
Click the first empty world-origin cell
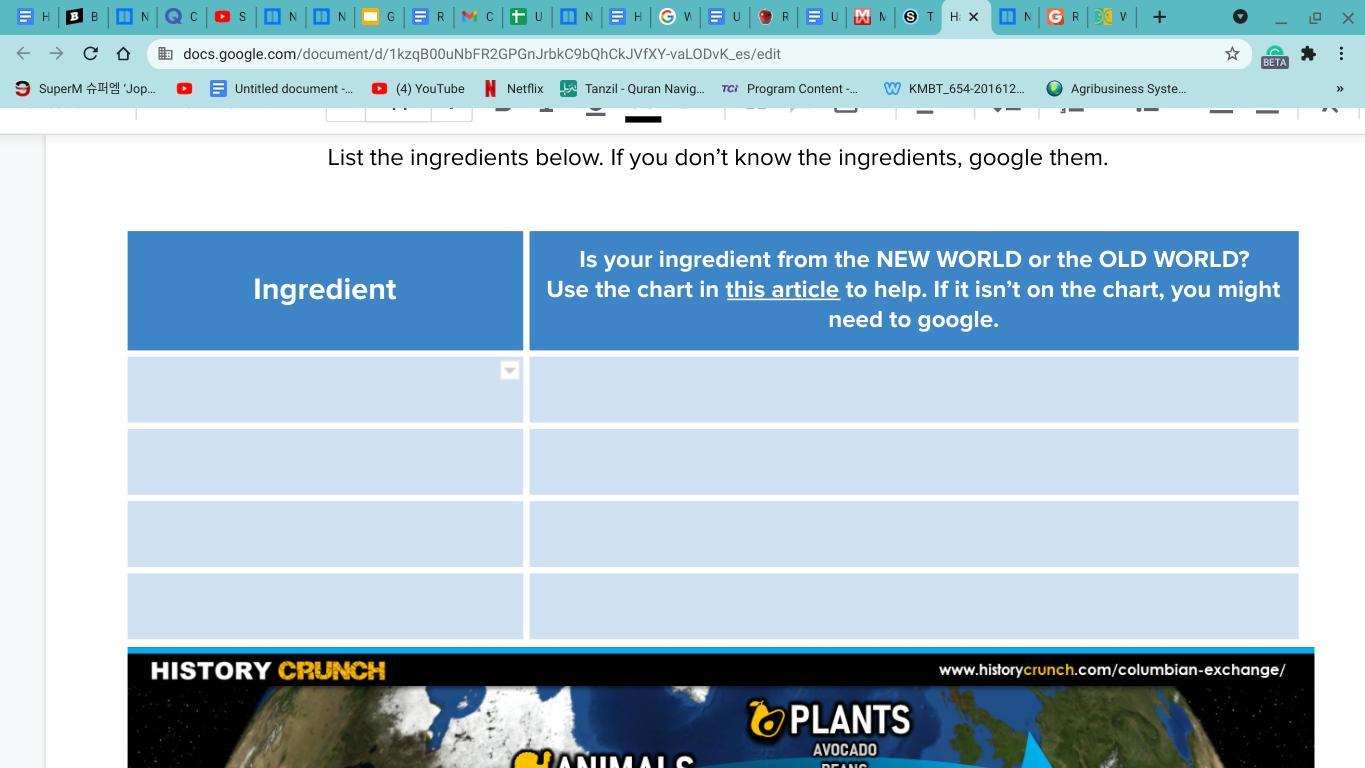pyautogui.click(x=914, y=390)
